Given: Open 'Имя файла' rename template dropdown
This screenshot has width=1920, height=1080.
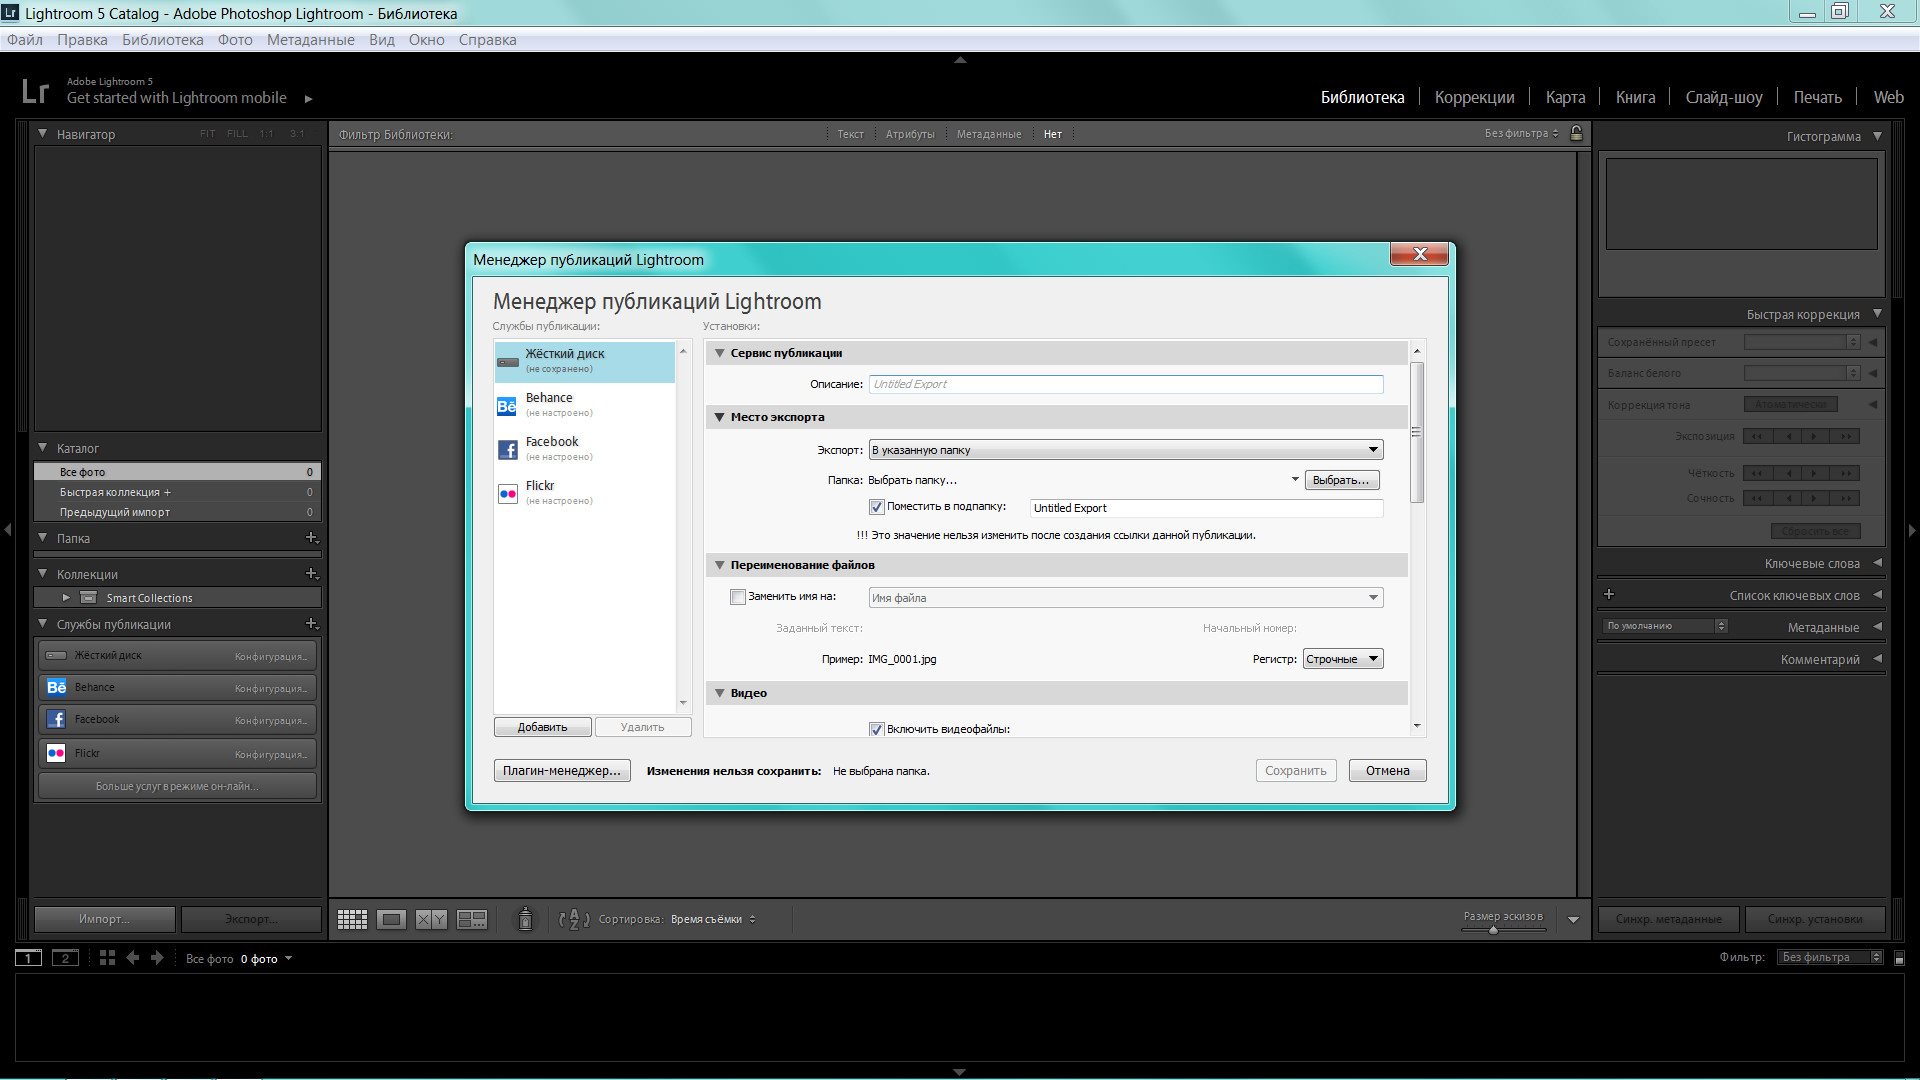Looking at the screenshot, I should coord(1126,598).
